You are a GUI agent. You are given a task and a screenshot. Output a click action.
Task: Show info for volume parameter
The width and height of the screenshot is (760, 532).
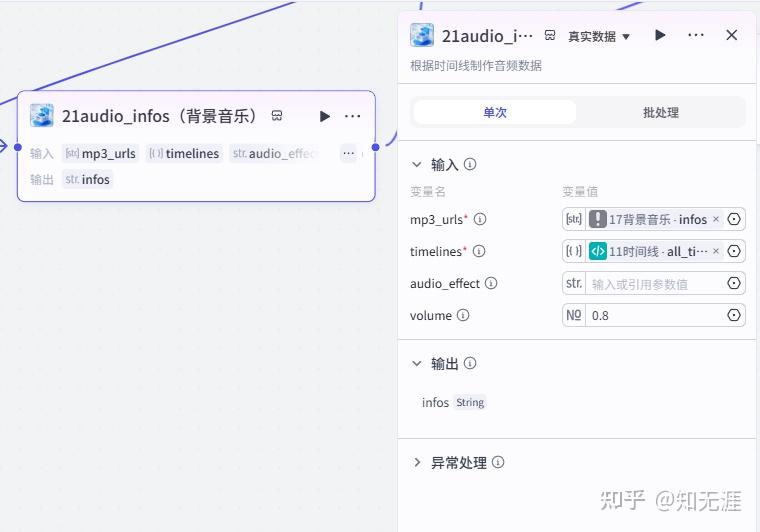click(463, 315)
